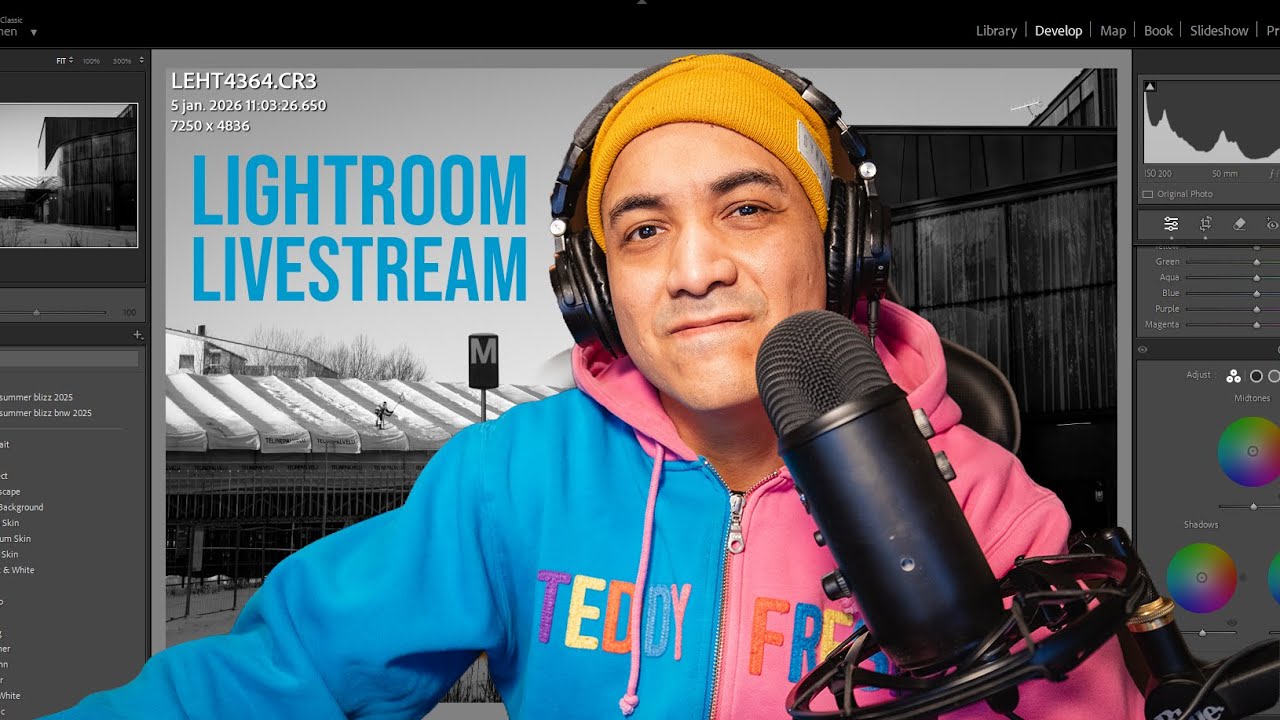Click the Shadows color wheel

coord(1202,578)
